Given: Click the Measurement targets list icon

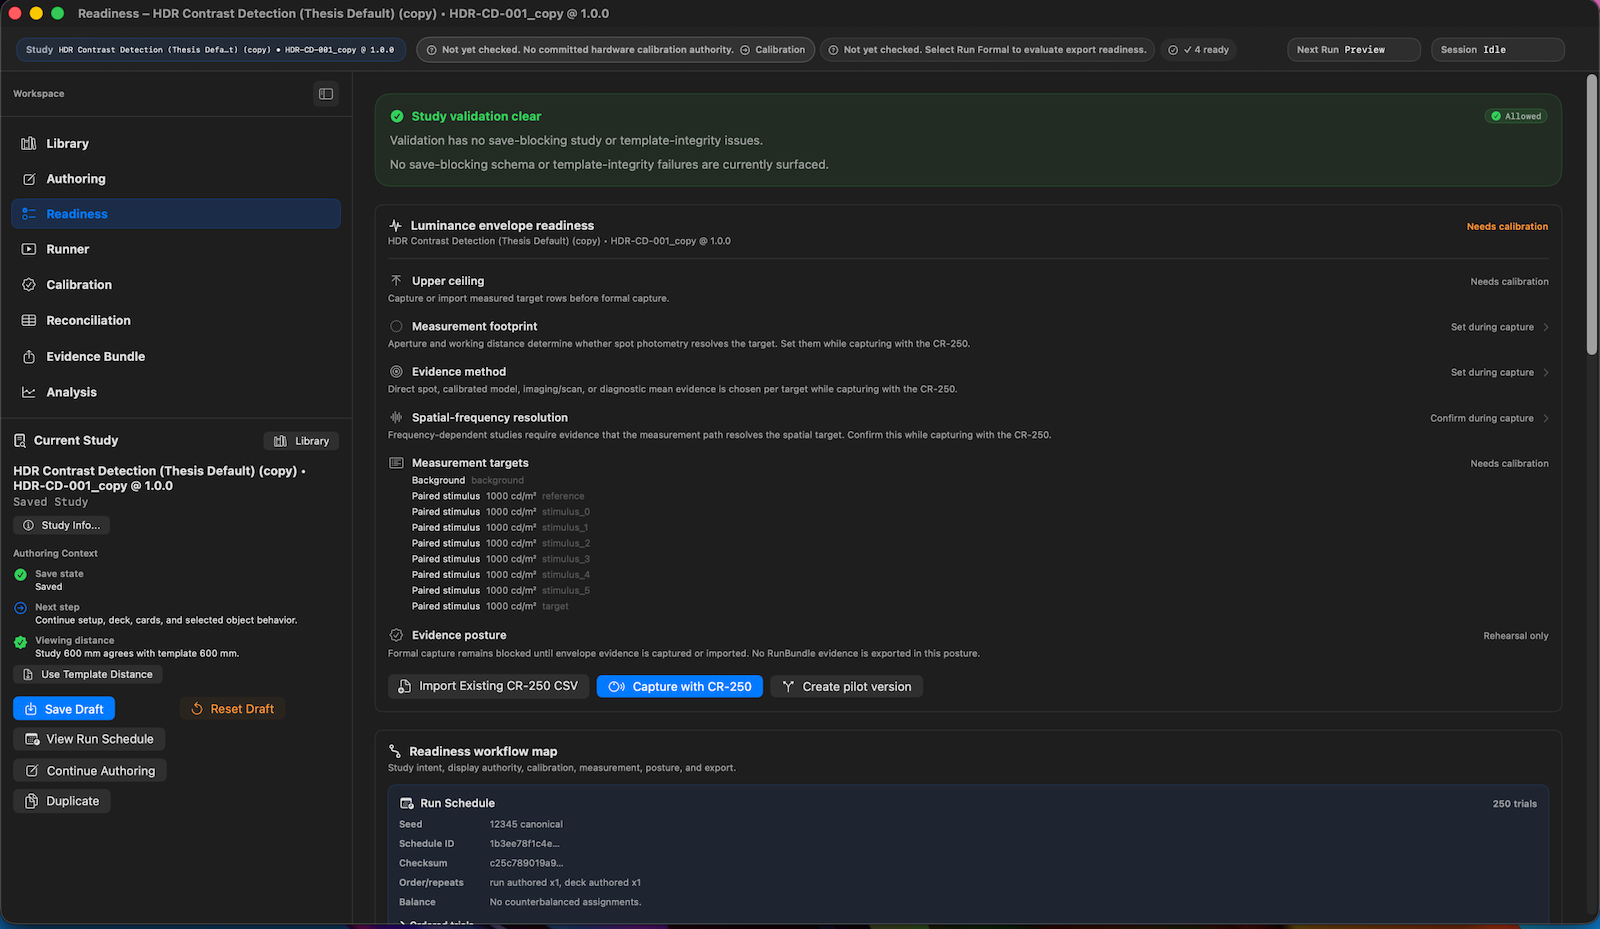Looking at the screenshot, I should click(396, 463).
